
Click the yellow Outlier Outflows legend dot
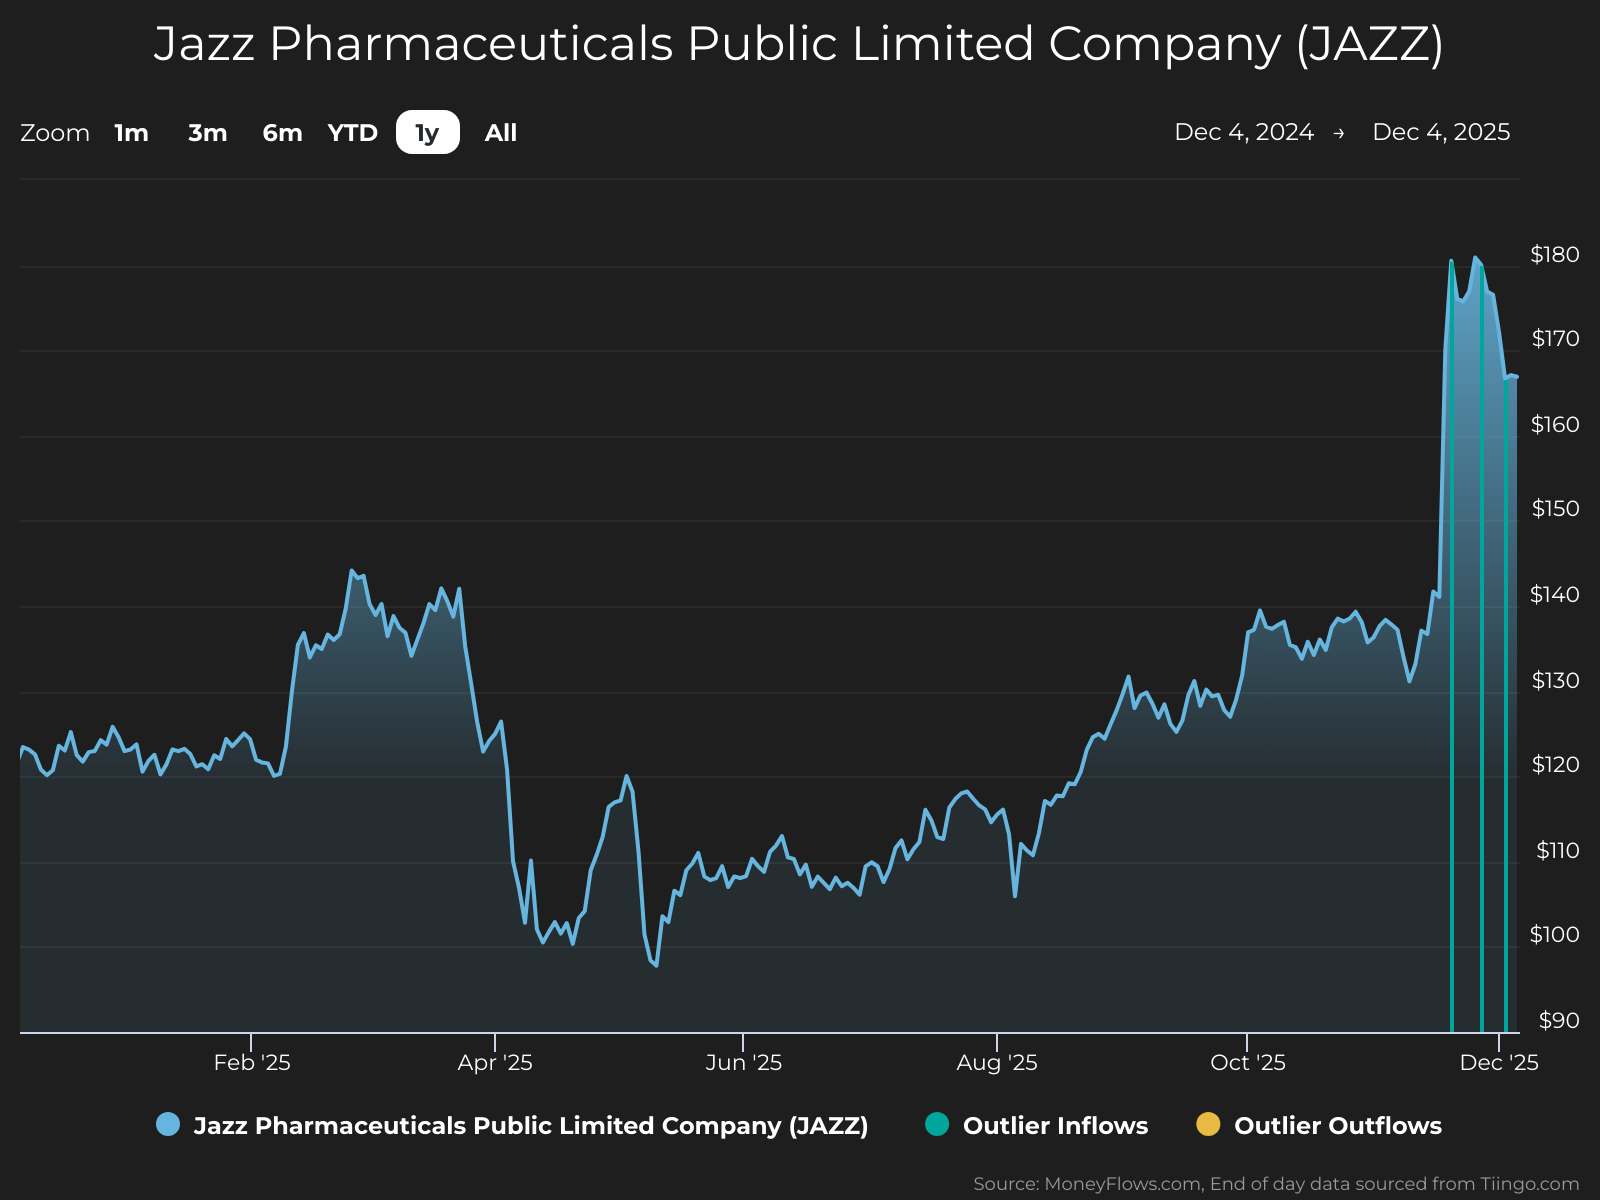tap(1208, 1124)
